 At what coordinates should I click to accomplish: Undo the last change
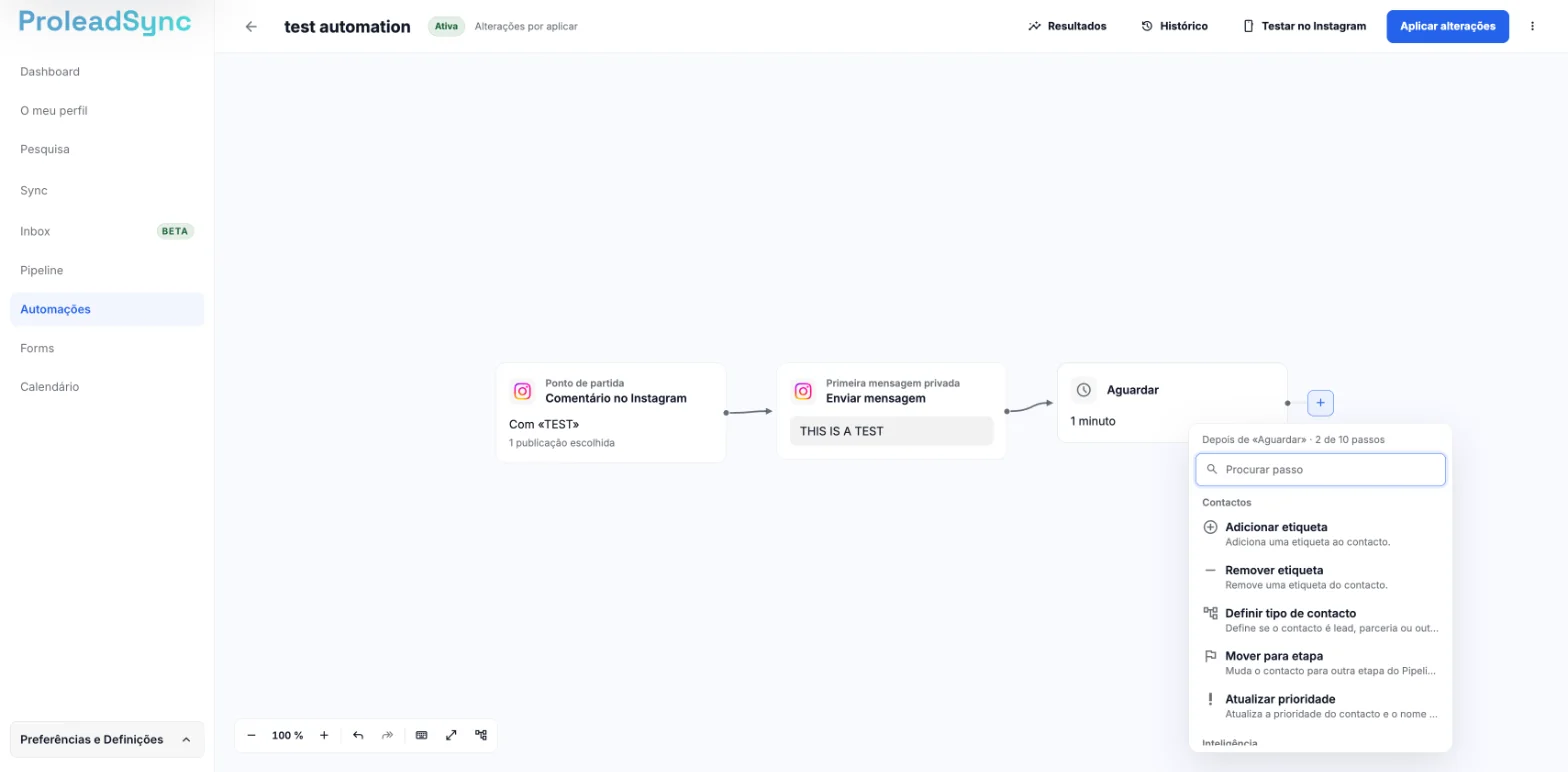[x=358, y=735]
